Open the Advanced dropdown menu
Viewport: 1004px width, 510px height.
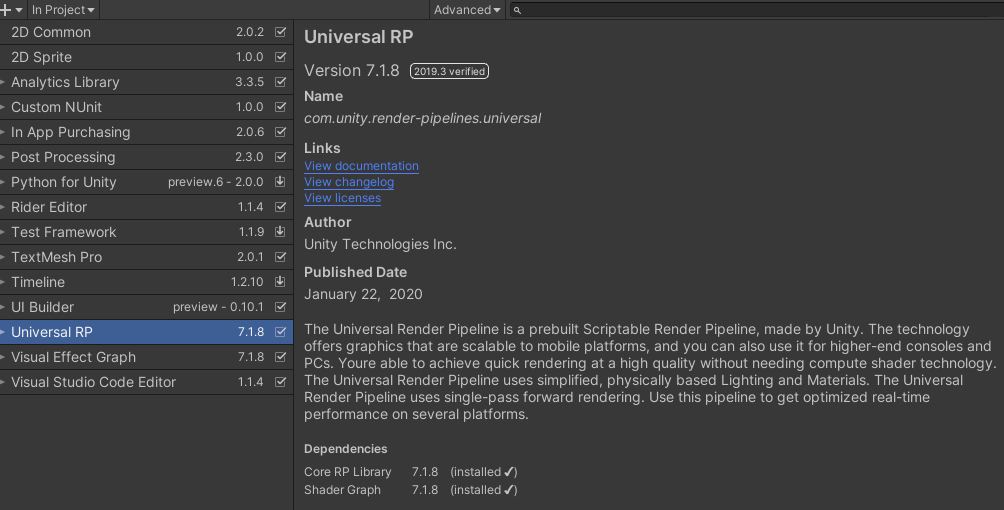click(x=467, y=10)
